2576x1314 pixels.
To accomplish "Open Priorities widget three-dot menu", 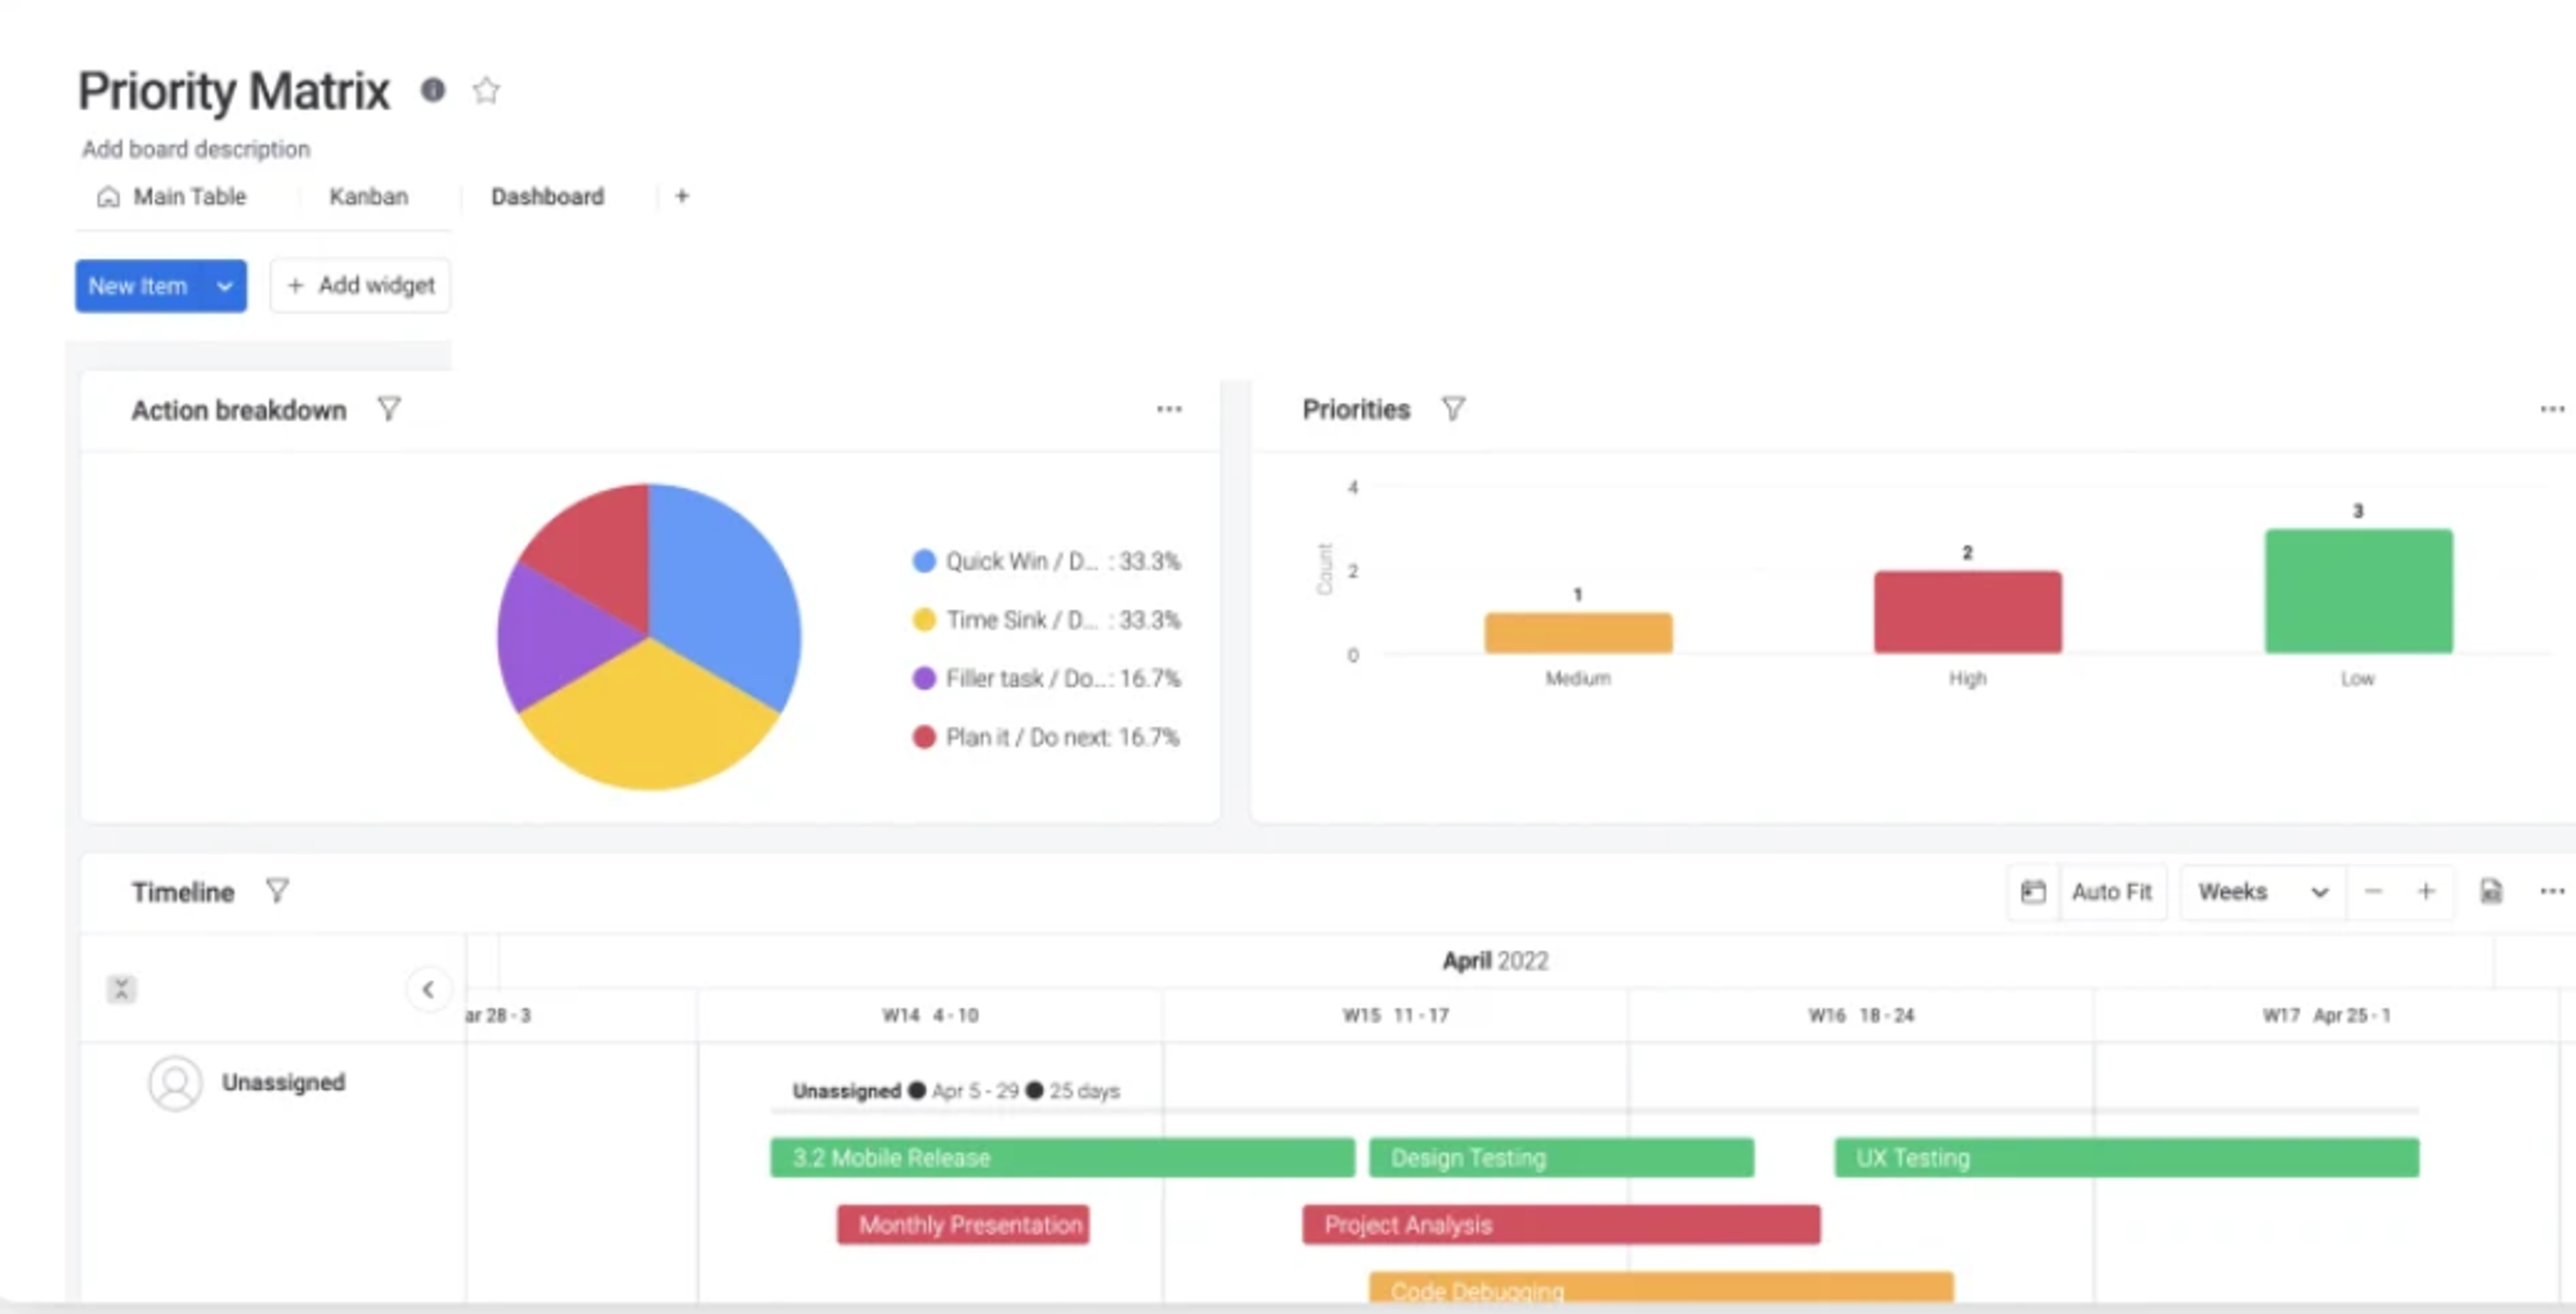I will pyautogui.click(x=2552, y=409).
